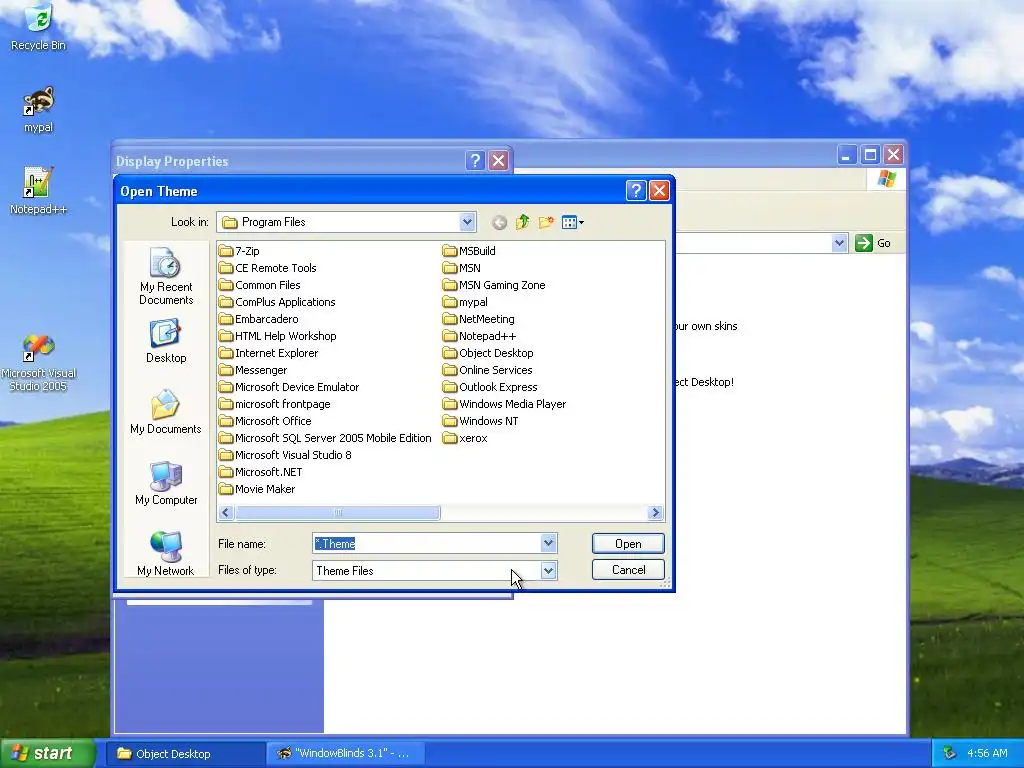Select the Common Files folder
This screenshot has height=768, width=1024.
pos(260,285)
